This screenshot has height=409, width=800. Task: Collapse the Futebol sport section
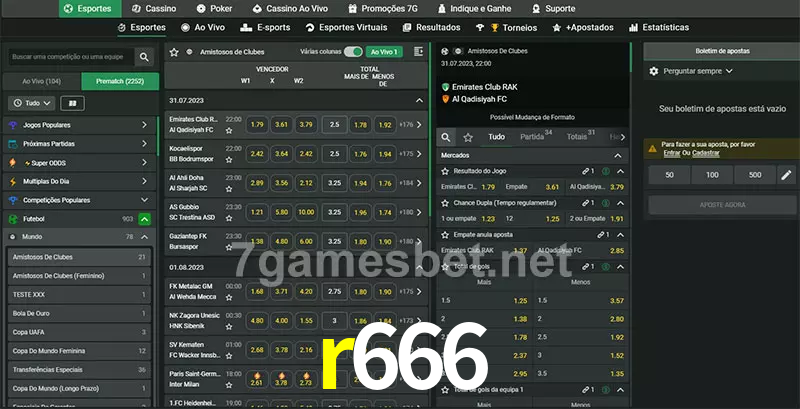[144, 219]
